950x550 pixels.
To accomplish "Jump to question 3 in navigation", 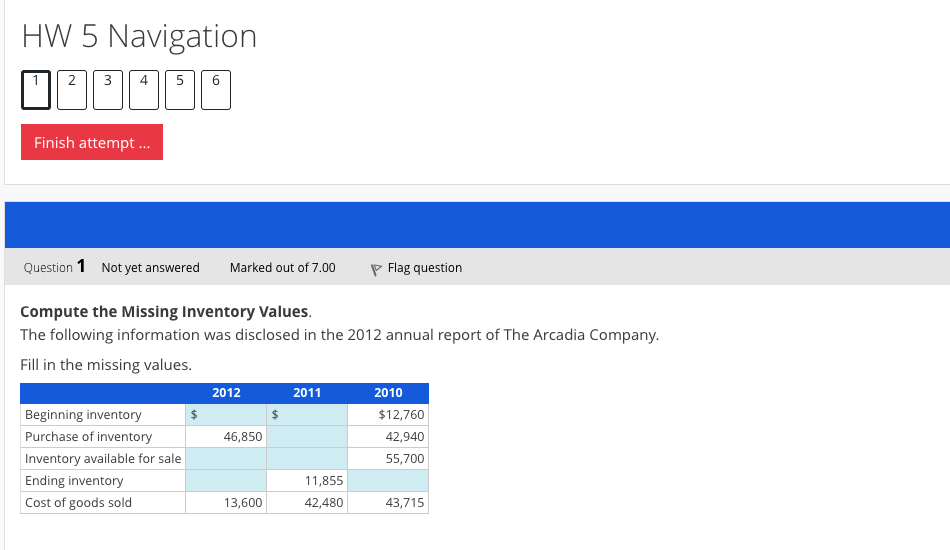I will coord(107,89).
